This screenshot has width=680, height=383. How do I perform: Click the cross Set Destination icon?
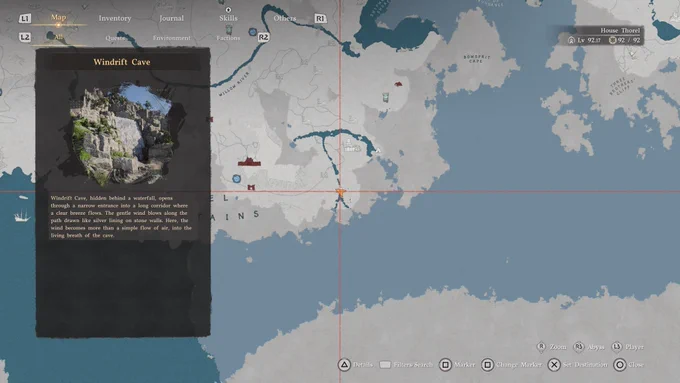point(554,365)
